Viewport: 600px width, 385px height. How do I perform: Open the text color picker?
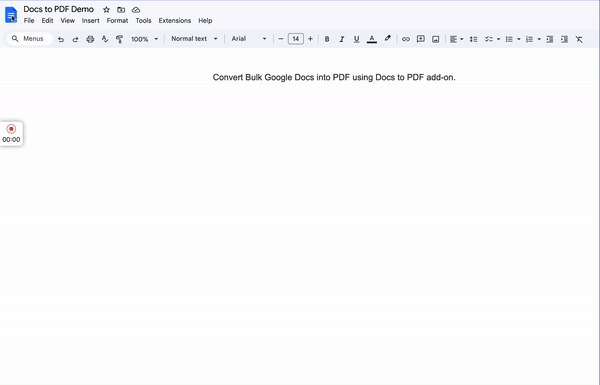372,39
